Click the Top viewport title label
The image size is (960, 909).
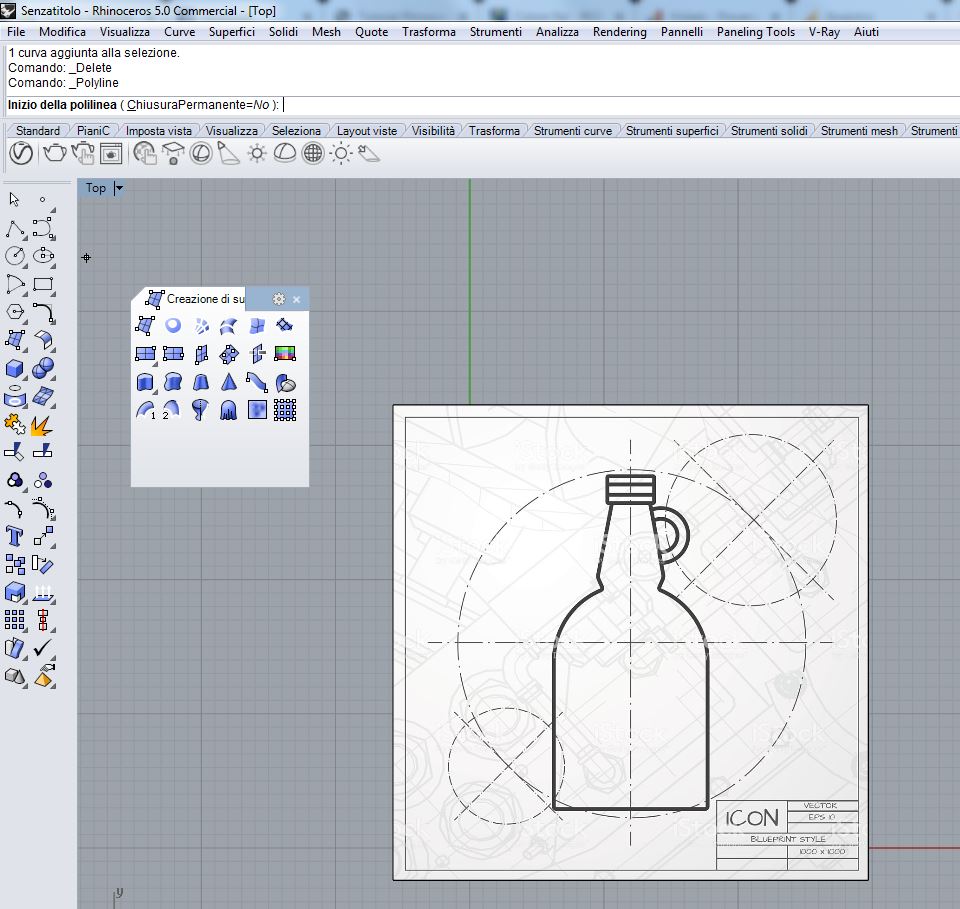point(96,188)
